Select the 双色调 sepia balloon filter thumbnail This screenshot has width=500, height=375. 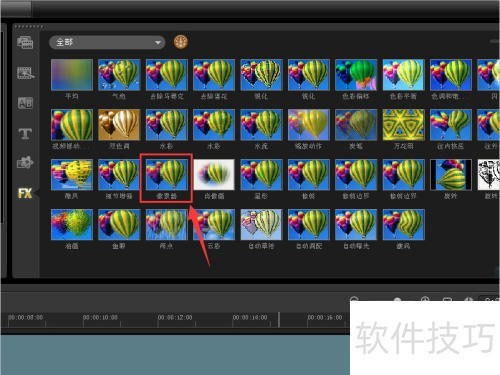pyautogui.click(x=119, y=125)
